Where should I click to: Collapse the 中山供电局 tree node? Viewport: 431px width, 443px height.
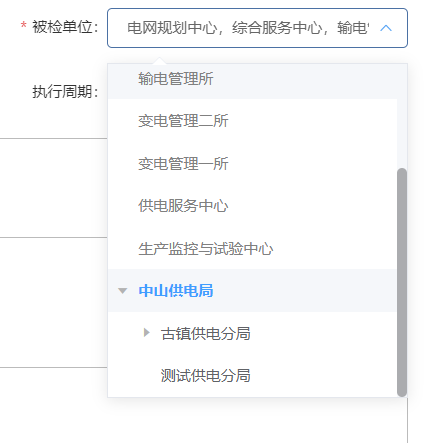tap(123, 291)
